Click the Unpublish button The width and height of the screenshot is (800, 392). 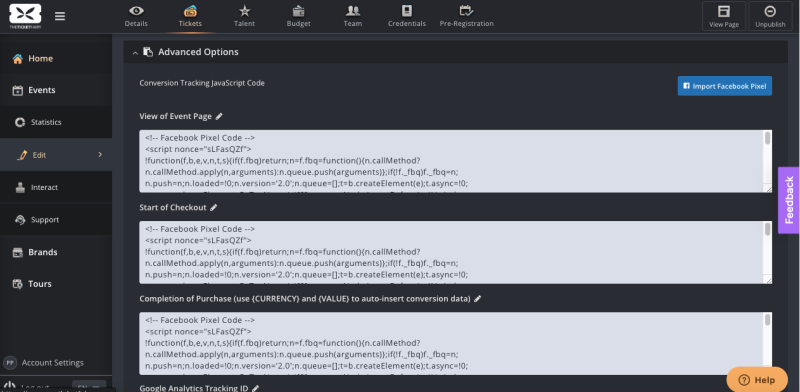pos(770,16)
